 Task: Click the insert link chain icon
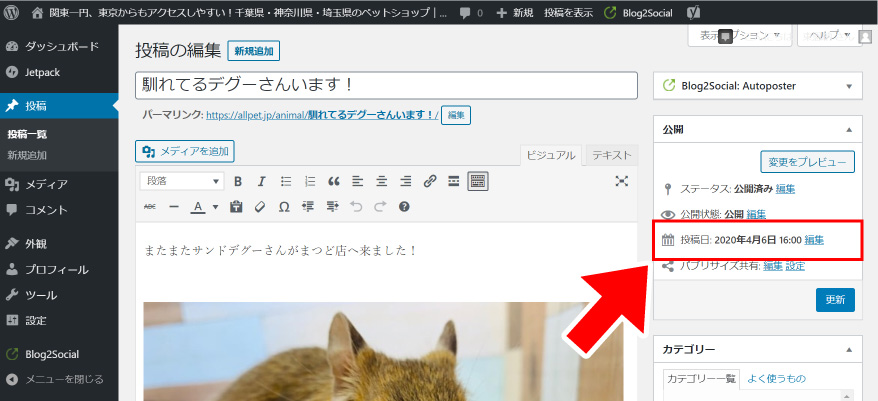430,181
